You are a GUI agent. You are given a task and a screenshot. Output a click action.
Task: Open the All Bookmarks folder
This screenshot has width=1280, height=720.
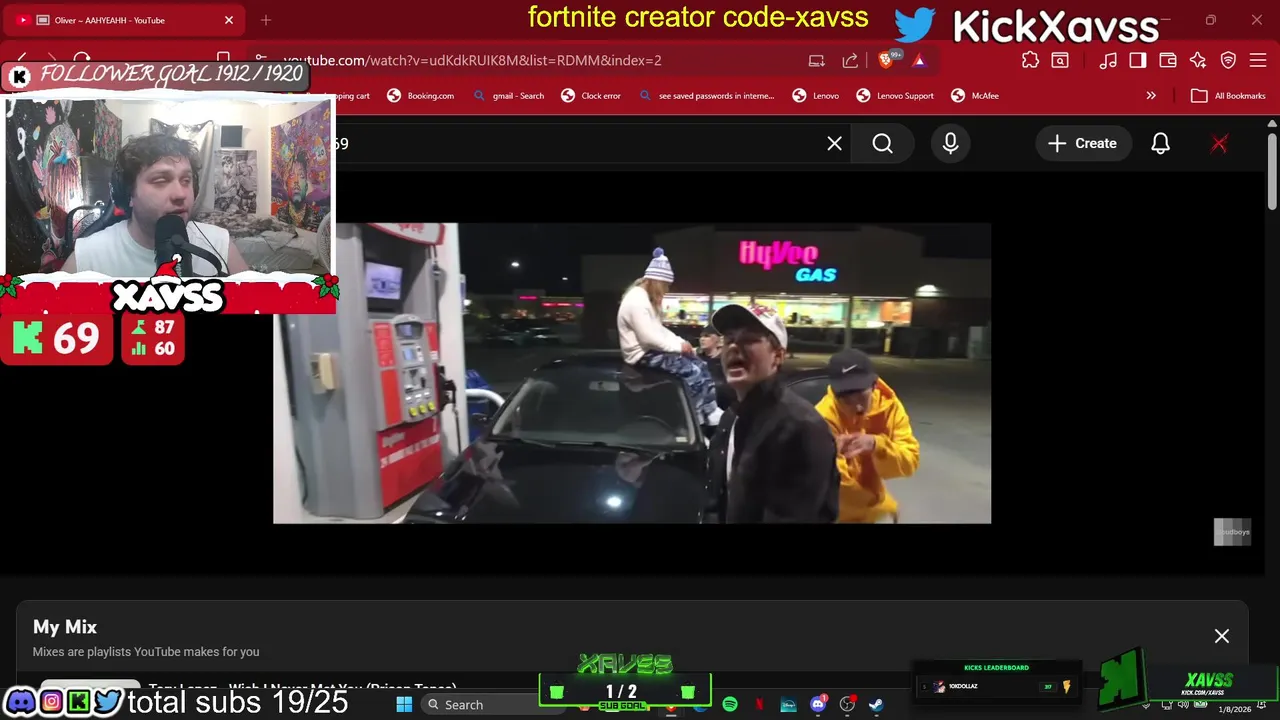1228,96
